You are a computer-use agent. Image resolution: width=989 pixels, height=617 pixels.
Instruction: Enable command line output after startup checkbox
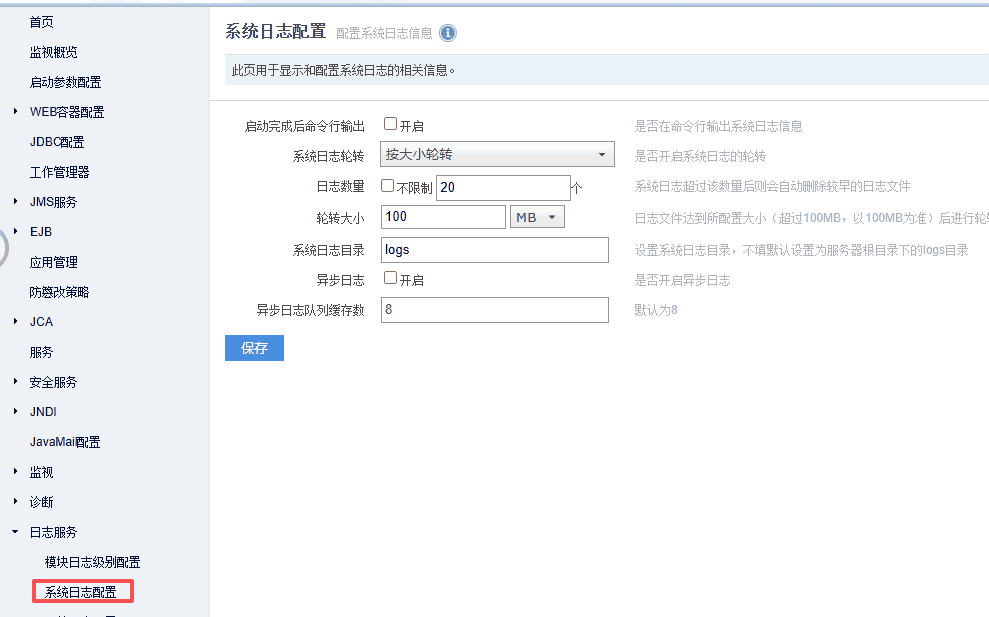click(390, 125)
